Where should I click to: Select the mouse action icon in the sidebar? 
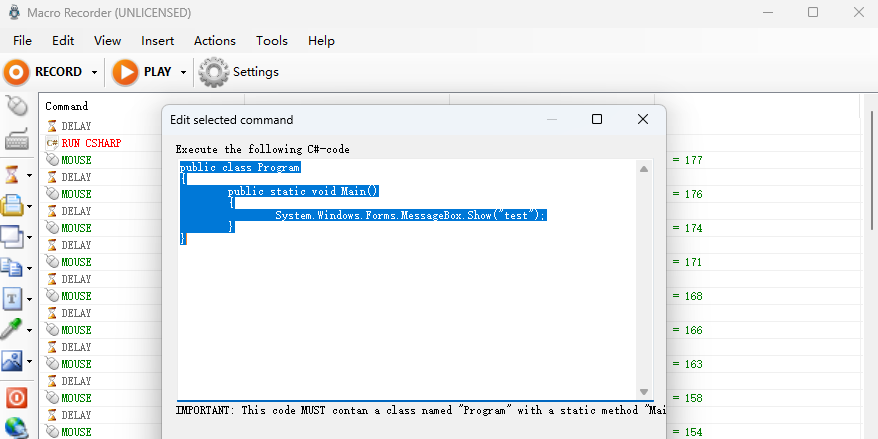pos(17,106)
